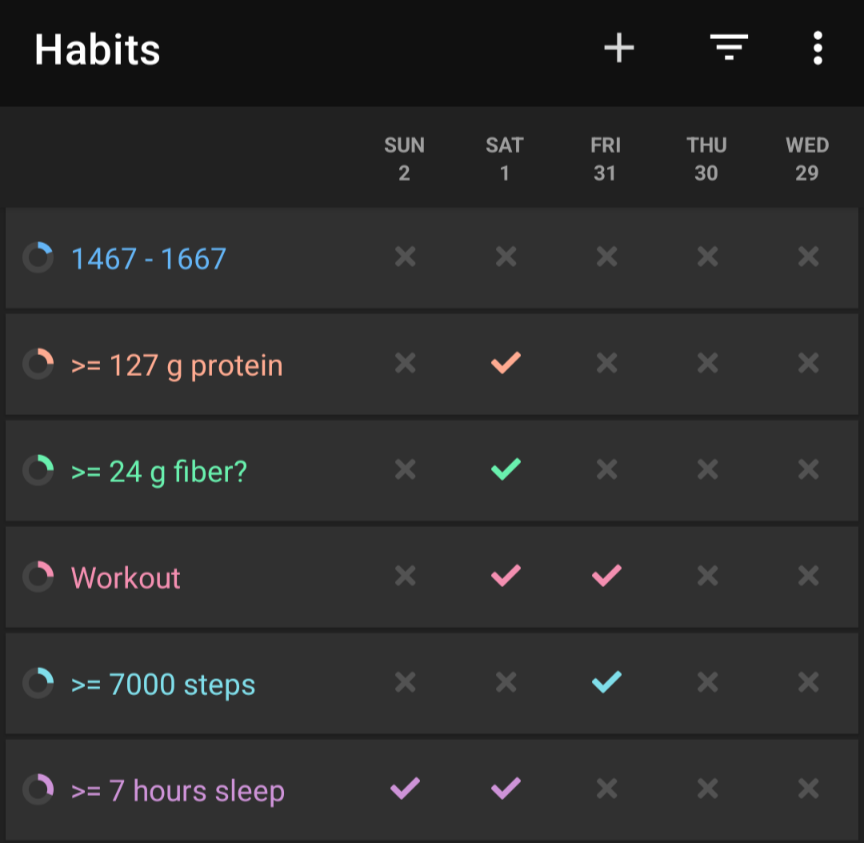Tap the plus icon to add habit
Image resolution: width=864 pixels, height=843 pixels.
(x=619, y=48)
